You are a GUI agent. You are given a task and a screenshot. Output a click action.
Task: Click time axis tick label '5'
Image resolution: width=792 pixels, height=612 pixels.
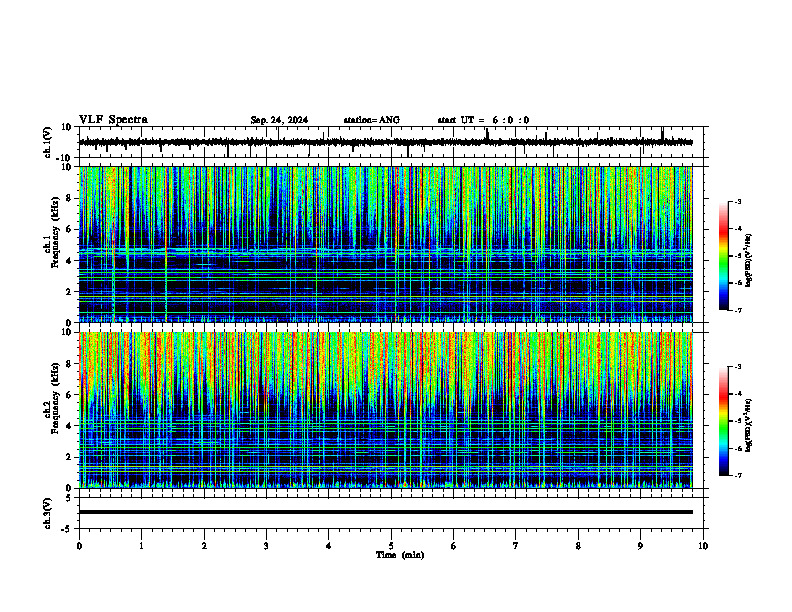click(391, 546)
